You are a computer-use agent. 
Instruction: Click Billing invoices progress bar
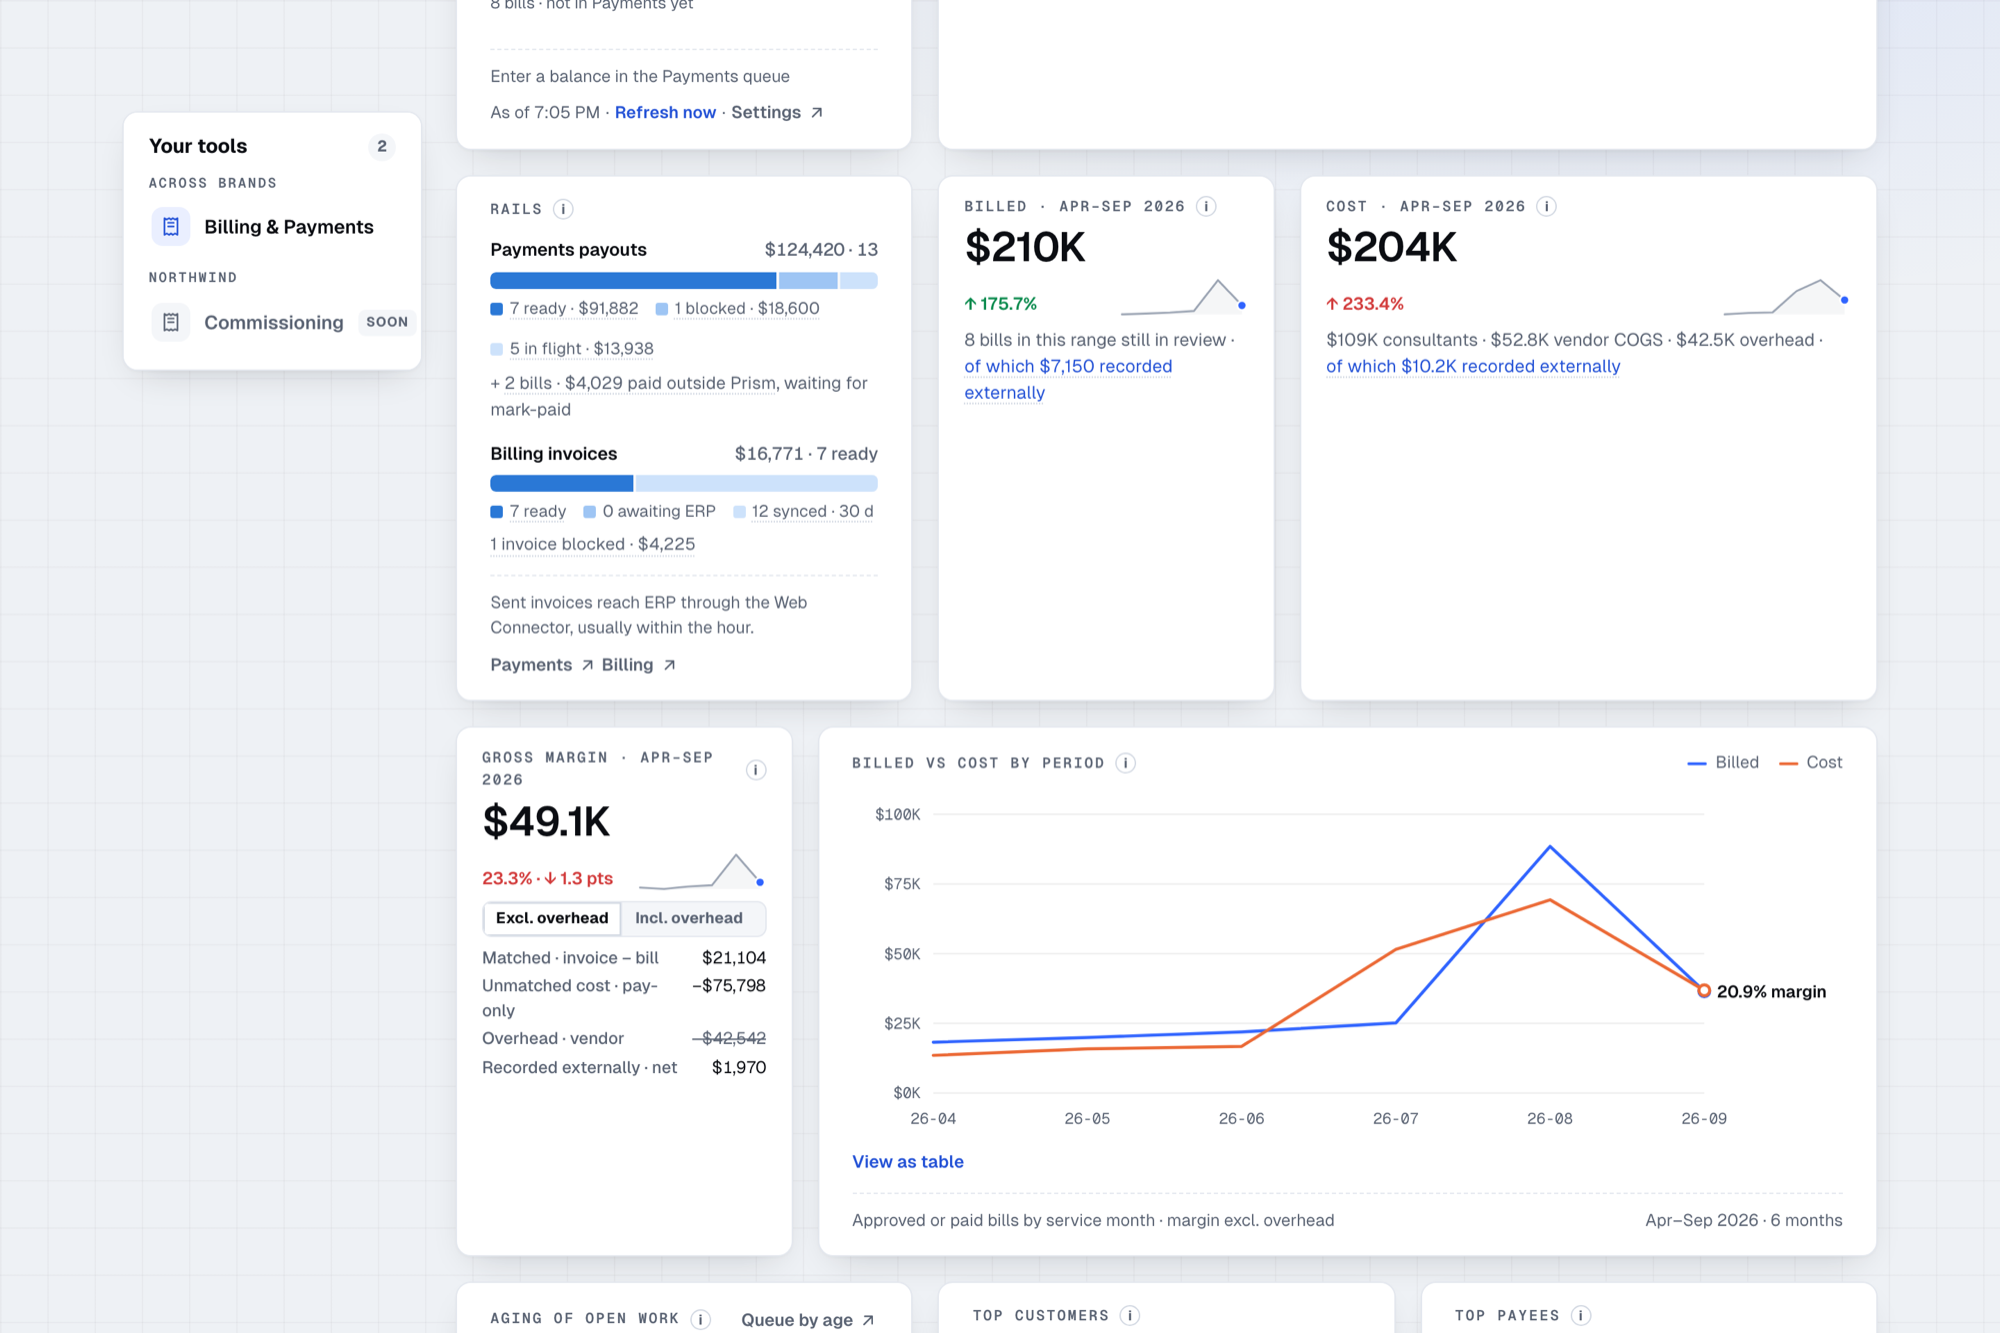pos(684,484)
